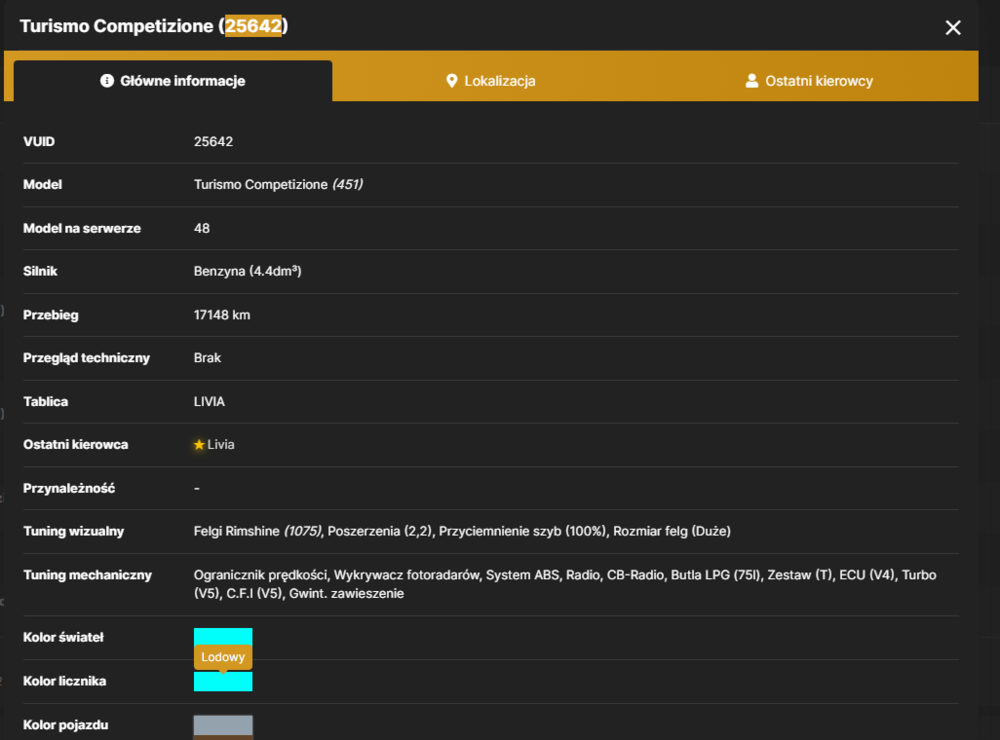Click the Lodowy color tooltip label
This screenshot has height=740, width=1000.
(223, 657)
